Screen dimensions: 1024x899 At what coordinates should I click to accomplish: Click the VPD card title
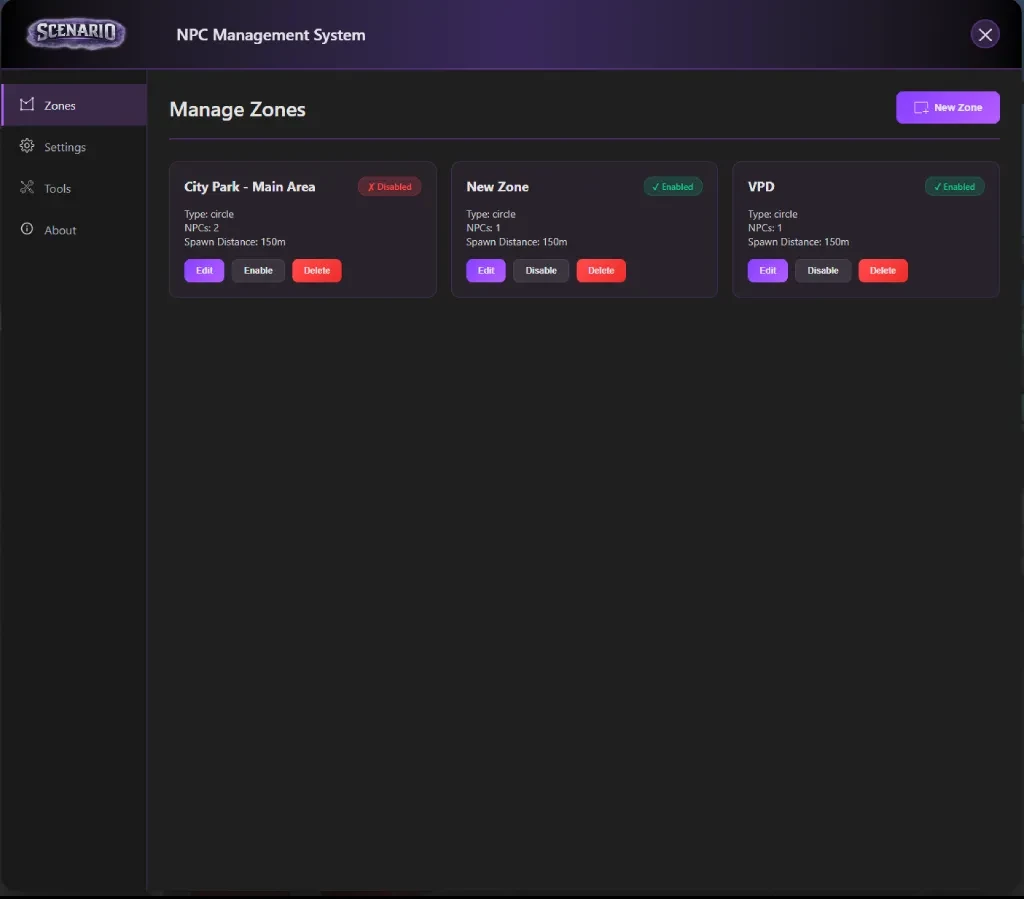(x=761, y=187)
